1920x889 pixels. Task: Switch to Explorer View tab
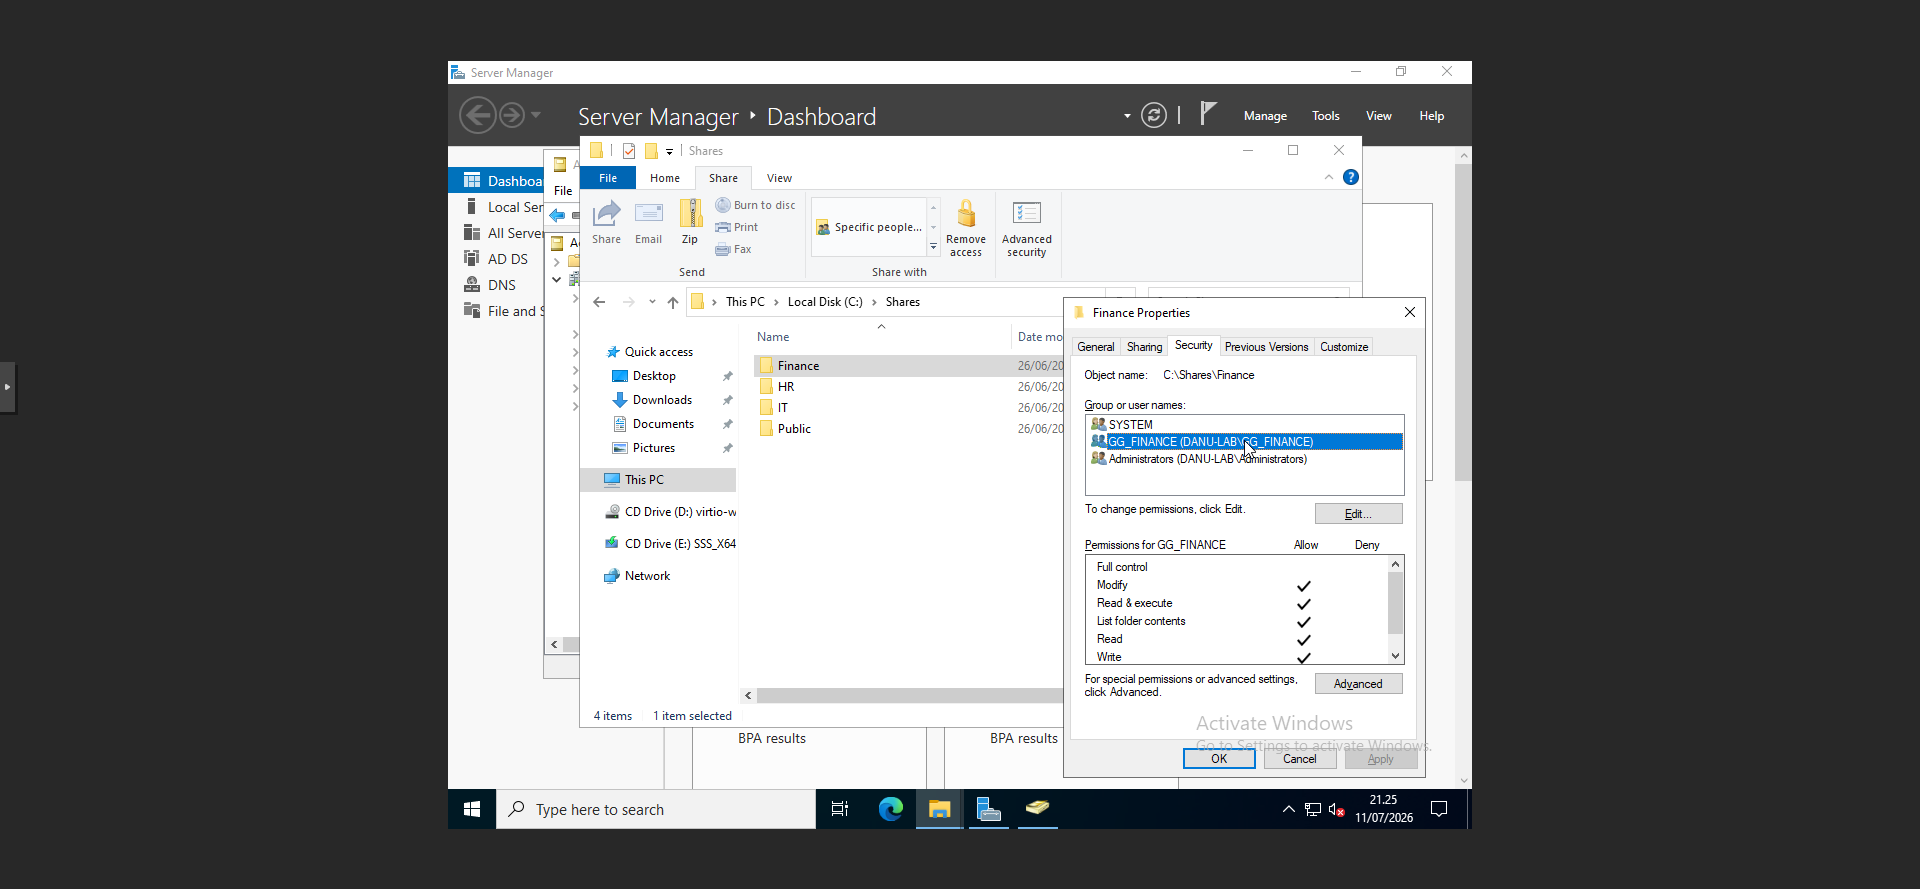click(x=779, y=178)
